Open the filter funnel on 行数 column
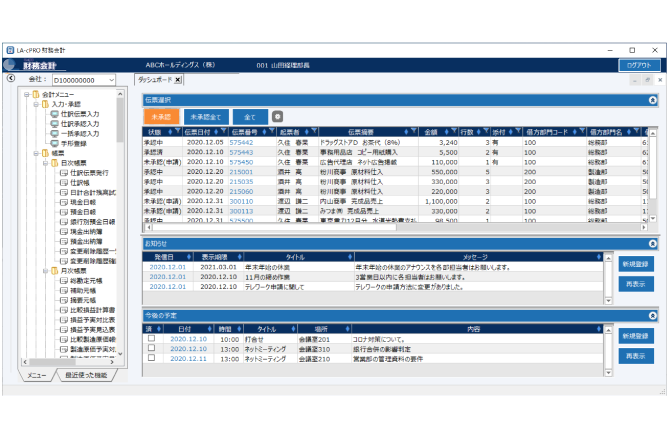 (x=486, y=131)
